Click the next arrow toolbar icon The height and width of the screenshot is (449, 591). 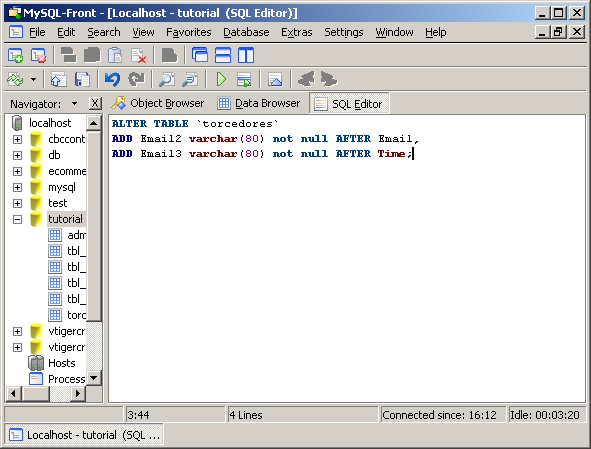tap(329, 79)
